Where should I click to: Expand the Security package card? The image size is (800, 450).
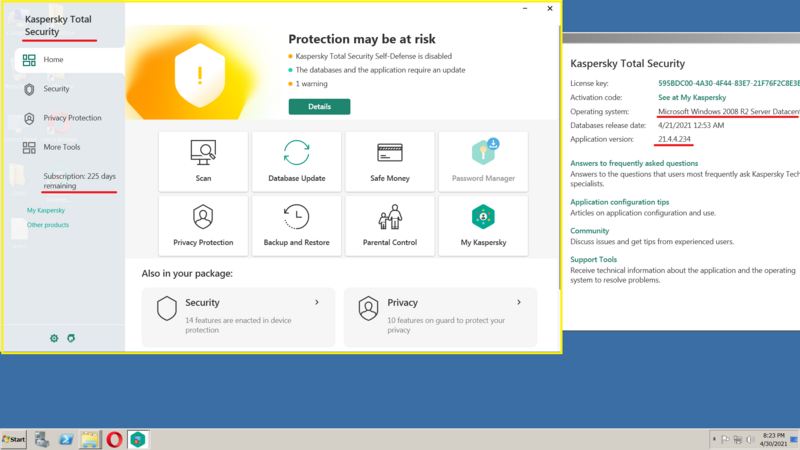click(238, 317)
